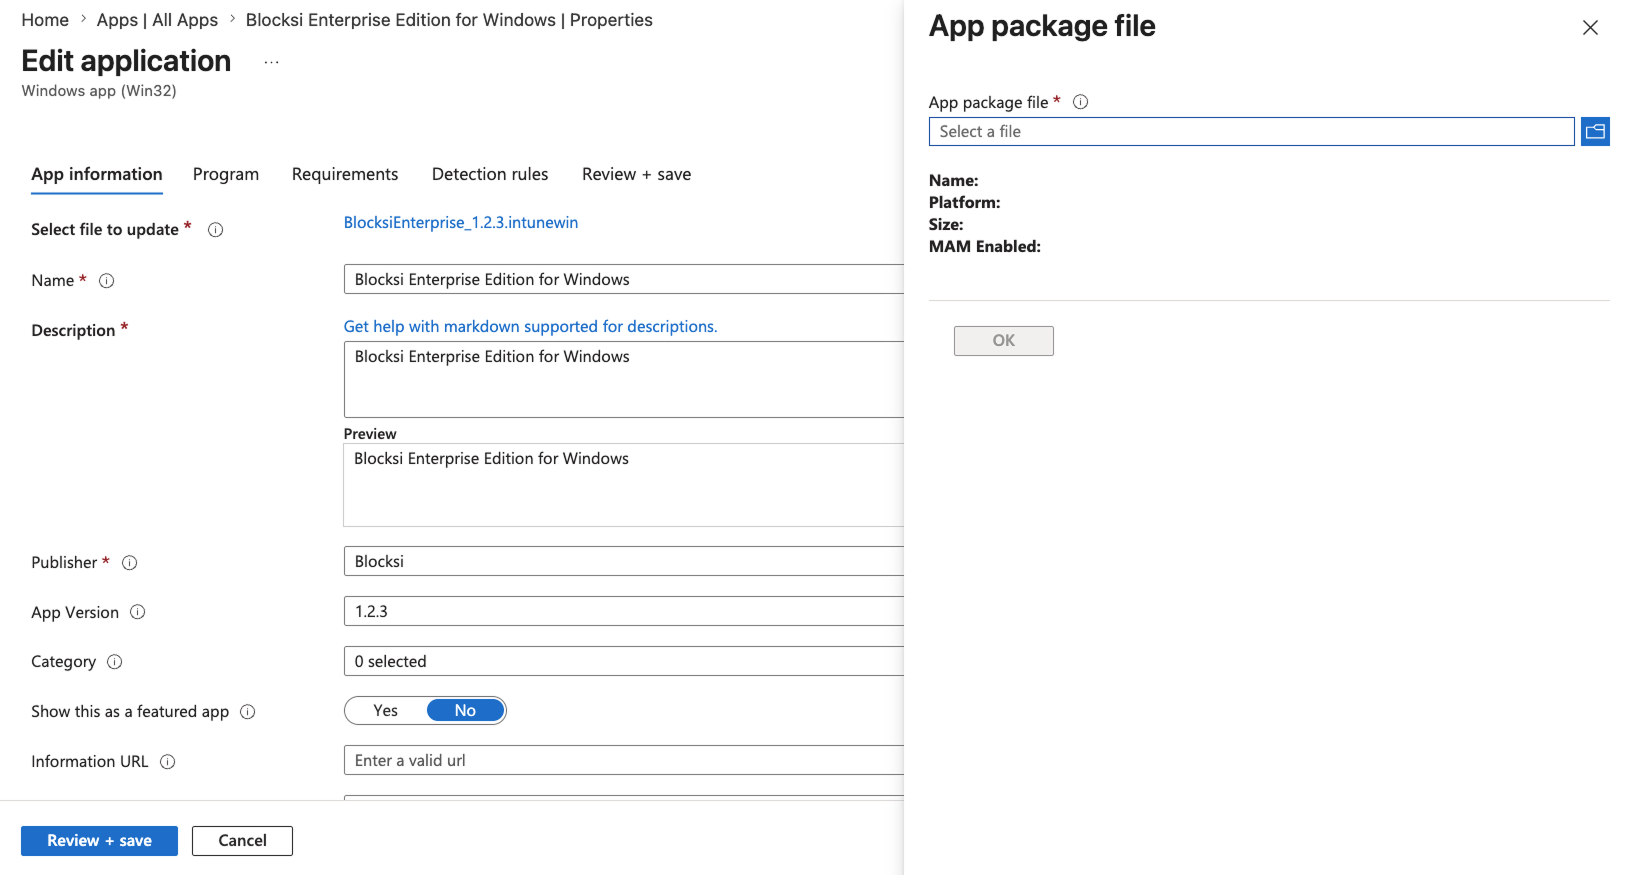
Task: Switch to the App information tab
Action: coord(97,174)
